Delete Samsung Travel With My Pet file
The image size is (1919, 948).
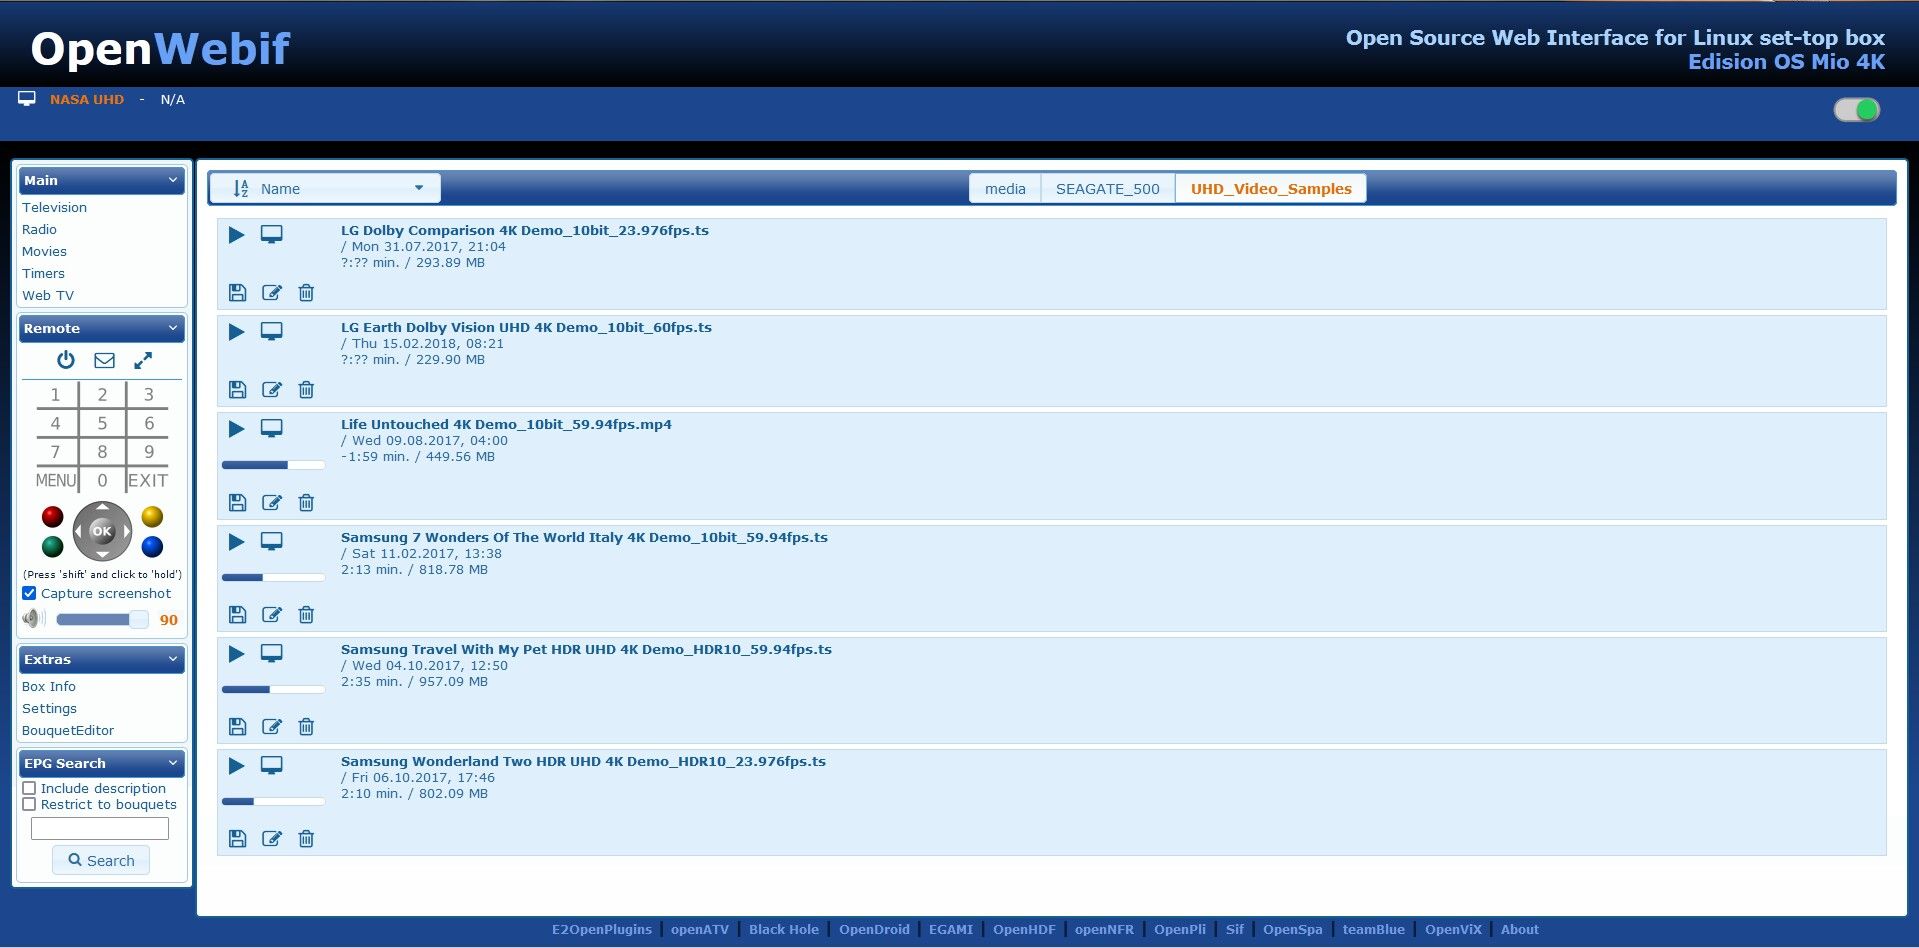306,727
